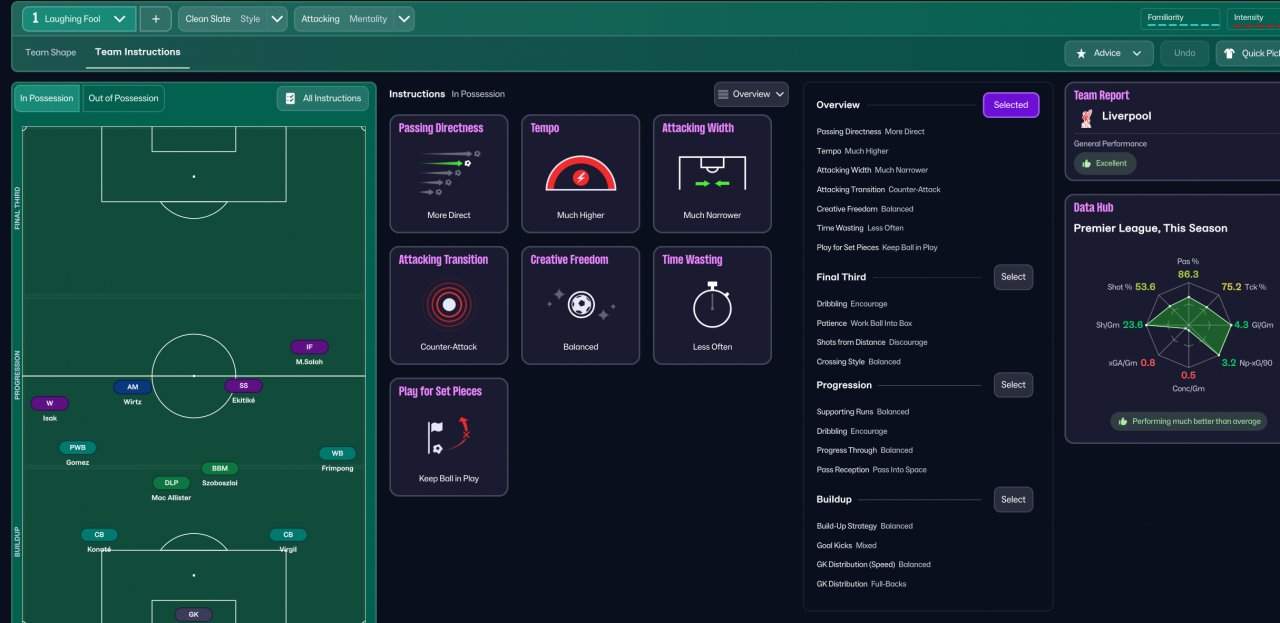Click the Build-Up Strategy Balanced row
This screenshot has width=1280, height=623.
(x=865, y=526)
